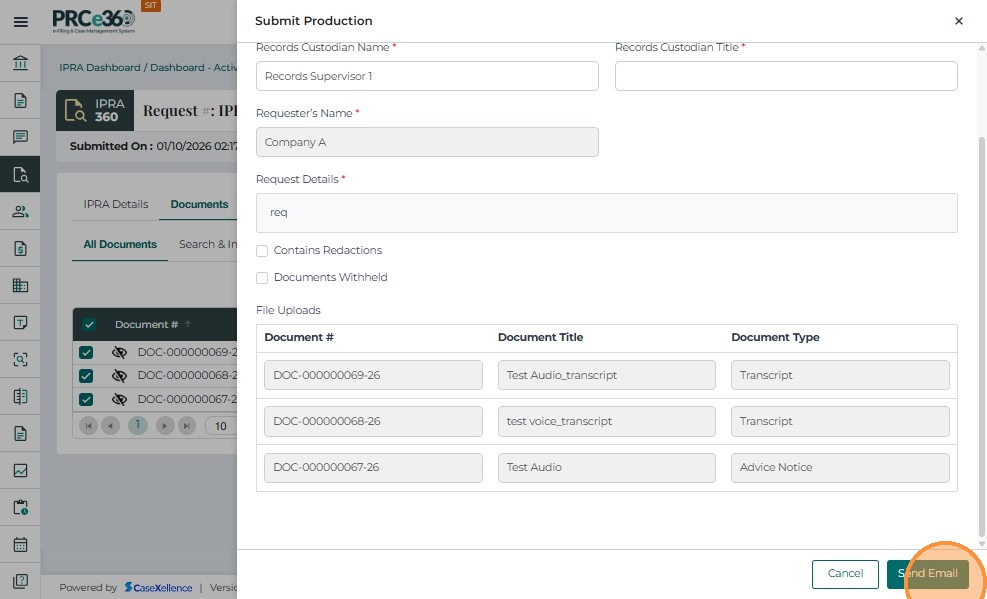Click the chart image sidebar icon

tap(20, 470)
